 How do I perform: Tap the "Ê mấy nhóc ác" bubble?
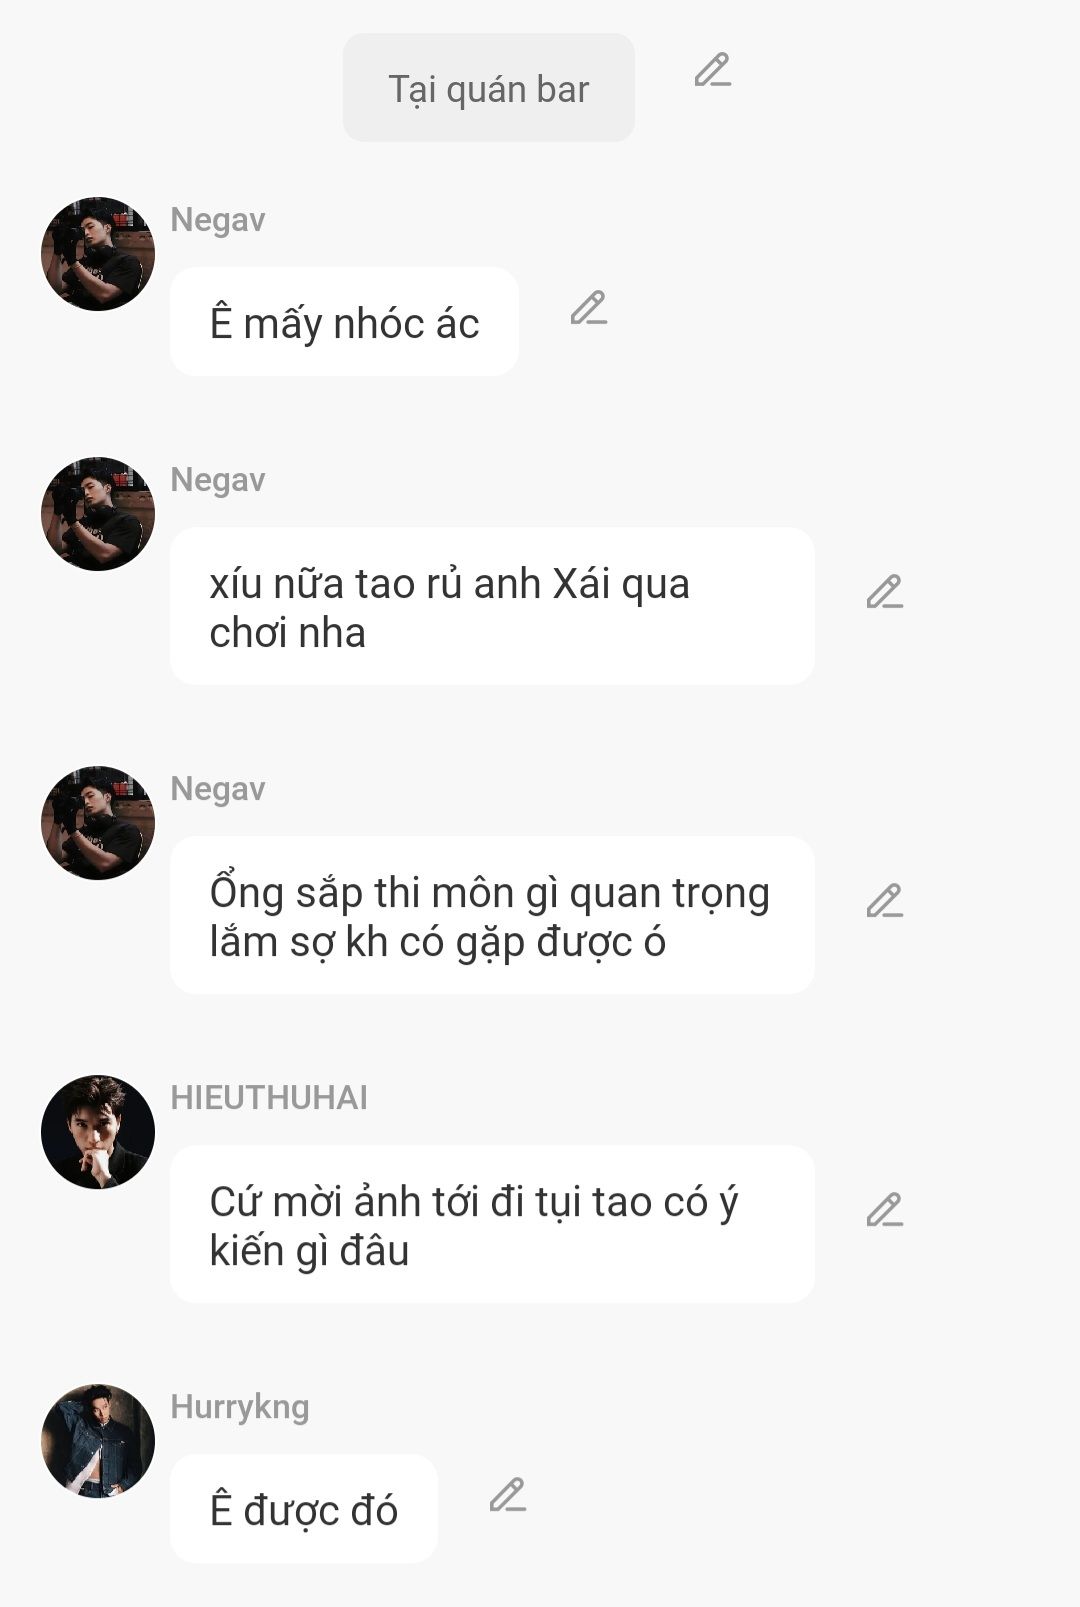click(x=344, y=322)
